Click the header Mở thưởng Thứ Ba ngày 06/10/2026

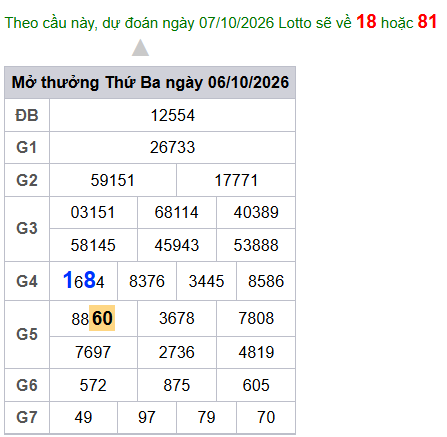click(150, 82)
